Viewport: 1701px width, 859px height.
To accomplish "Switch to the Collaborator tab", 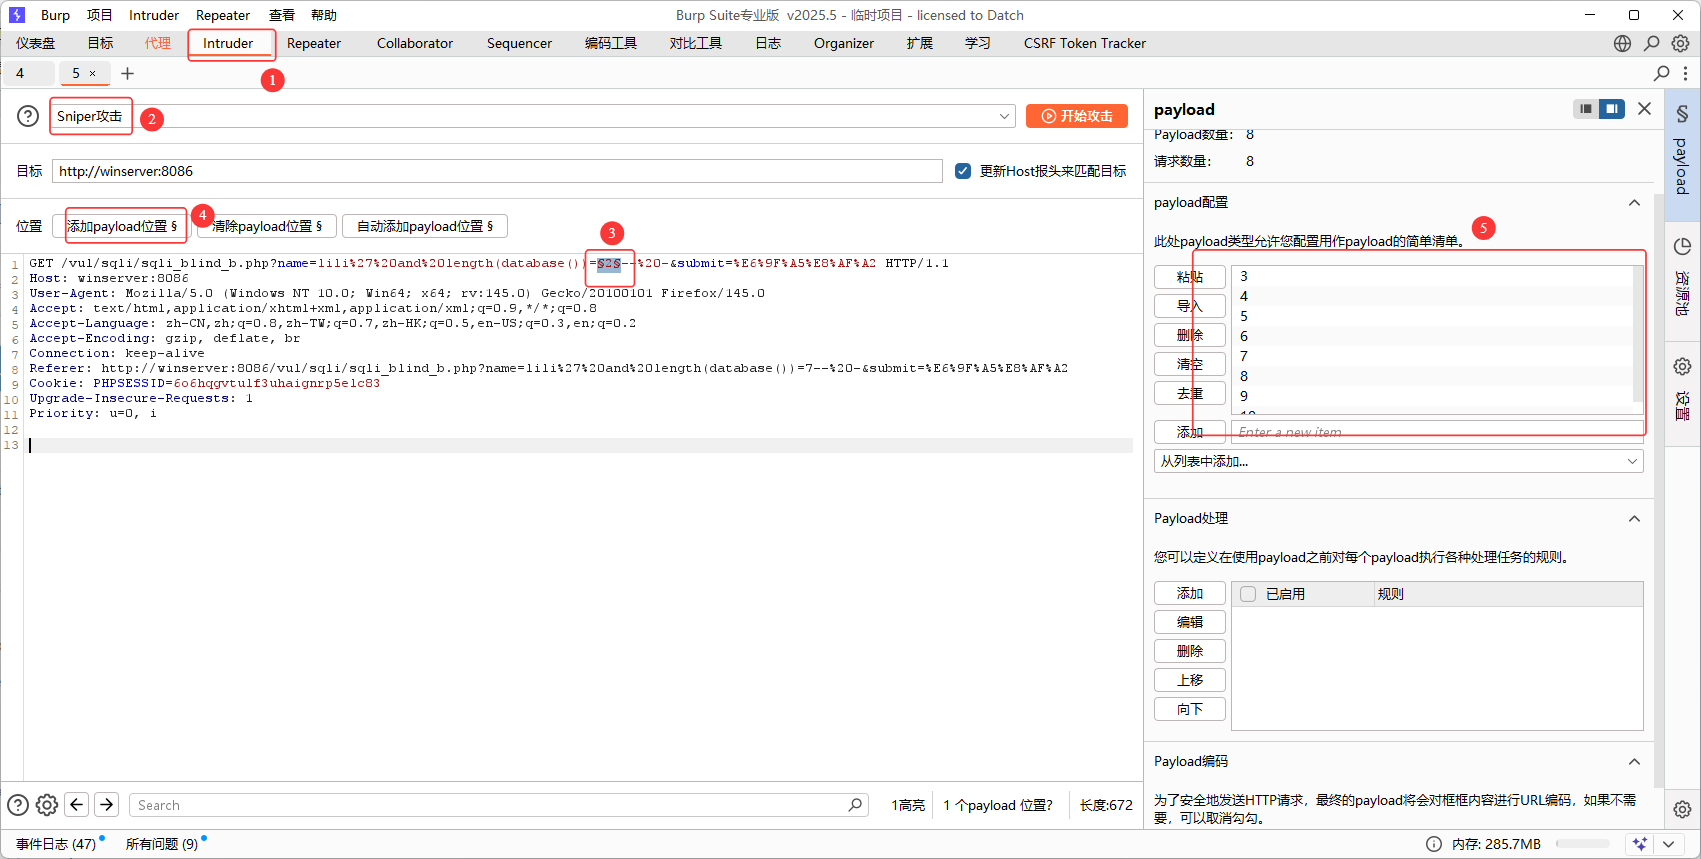I will (x=415, y=43).
